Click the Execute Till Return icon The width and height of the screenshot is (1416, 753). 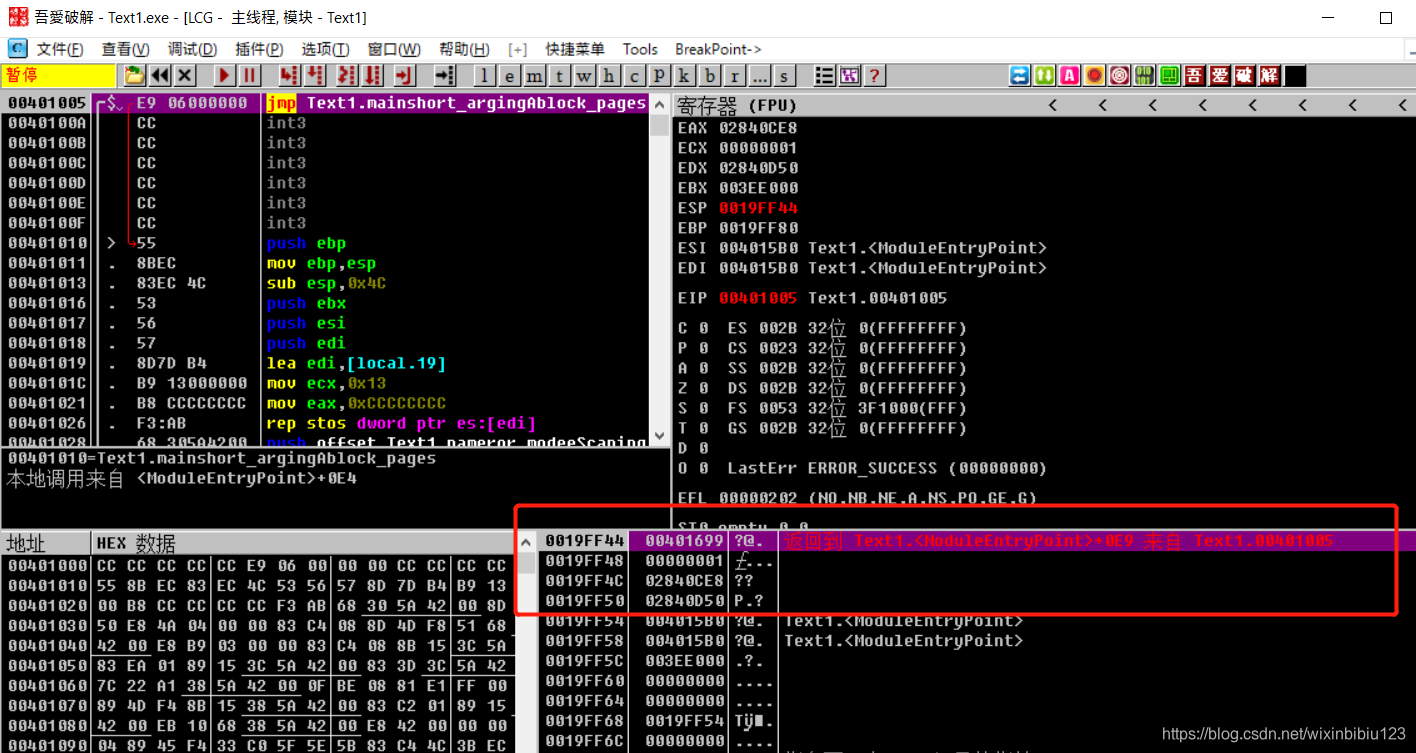click(404, 76)
